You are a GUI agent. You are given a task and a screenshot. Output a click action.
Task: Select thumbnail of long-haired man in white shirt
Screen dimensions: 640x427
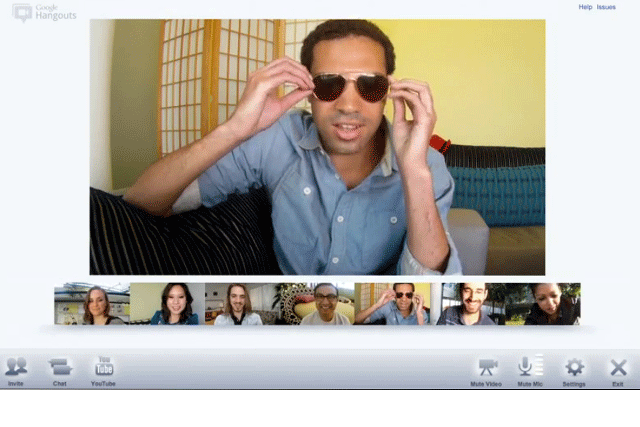click(242, 304)
